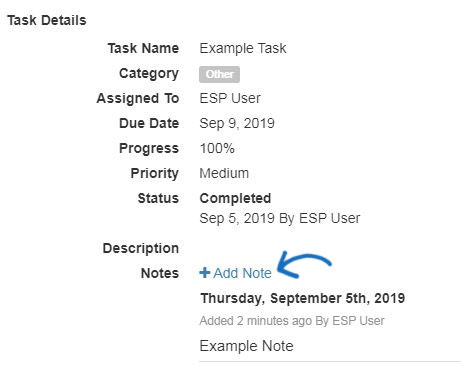This screenshot has height=372, width=461.
Task: Select the 100% progress value
Action: coord(217,148)
